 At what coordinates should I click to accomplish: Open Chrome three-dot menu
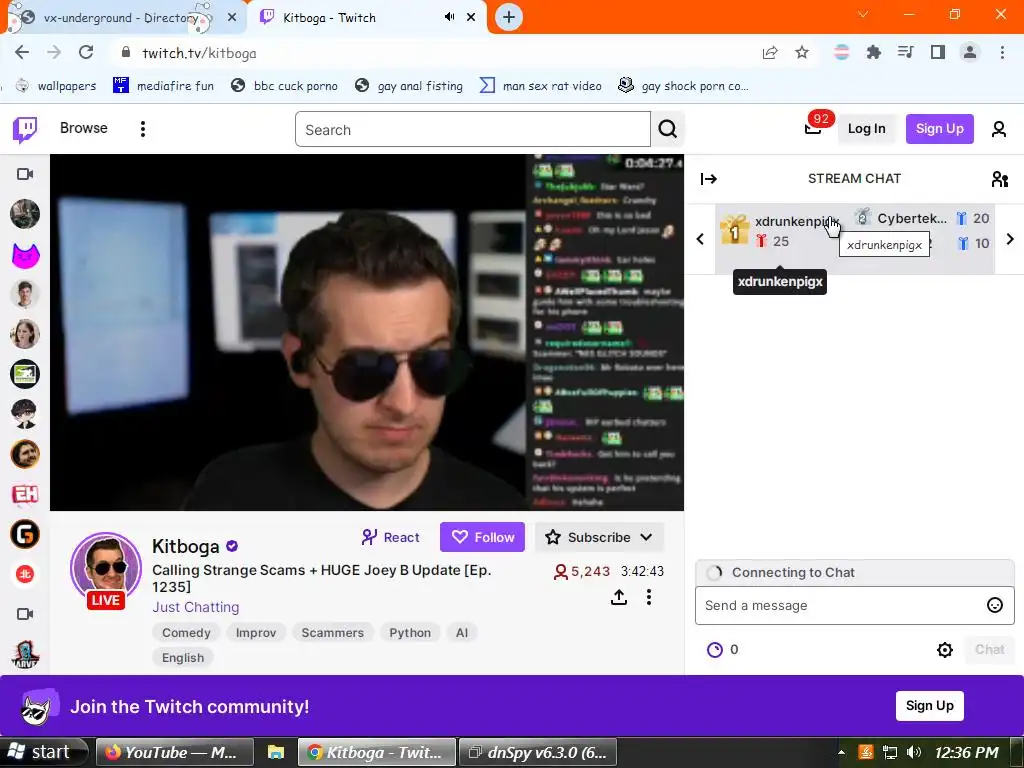[1002, 52]
